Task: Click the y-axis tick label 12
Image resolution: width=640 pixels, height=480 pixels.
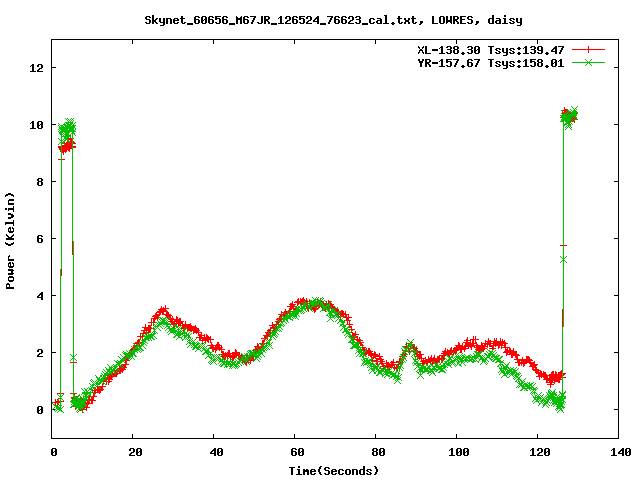Action: click(36, 68)
